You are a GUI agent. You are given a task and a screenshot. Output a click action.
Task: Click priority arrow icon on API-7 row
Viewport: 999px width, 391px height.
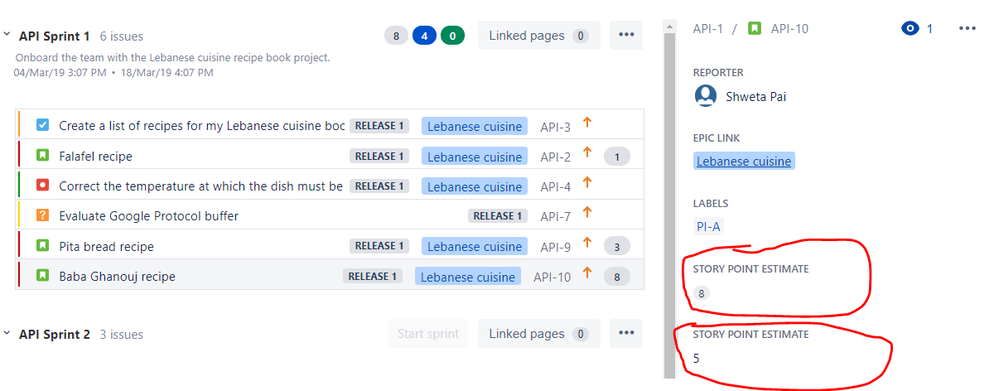coord(587,213)
